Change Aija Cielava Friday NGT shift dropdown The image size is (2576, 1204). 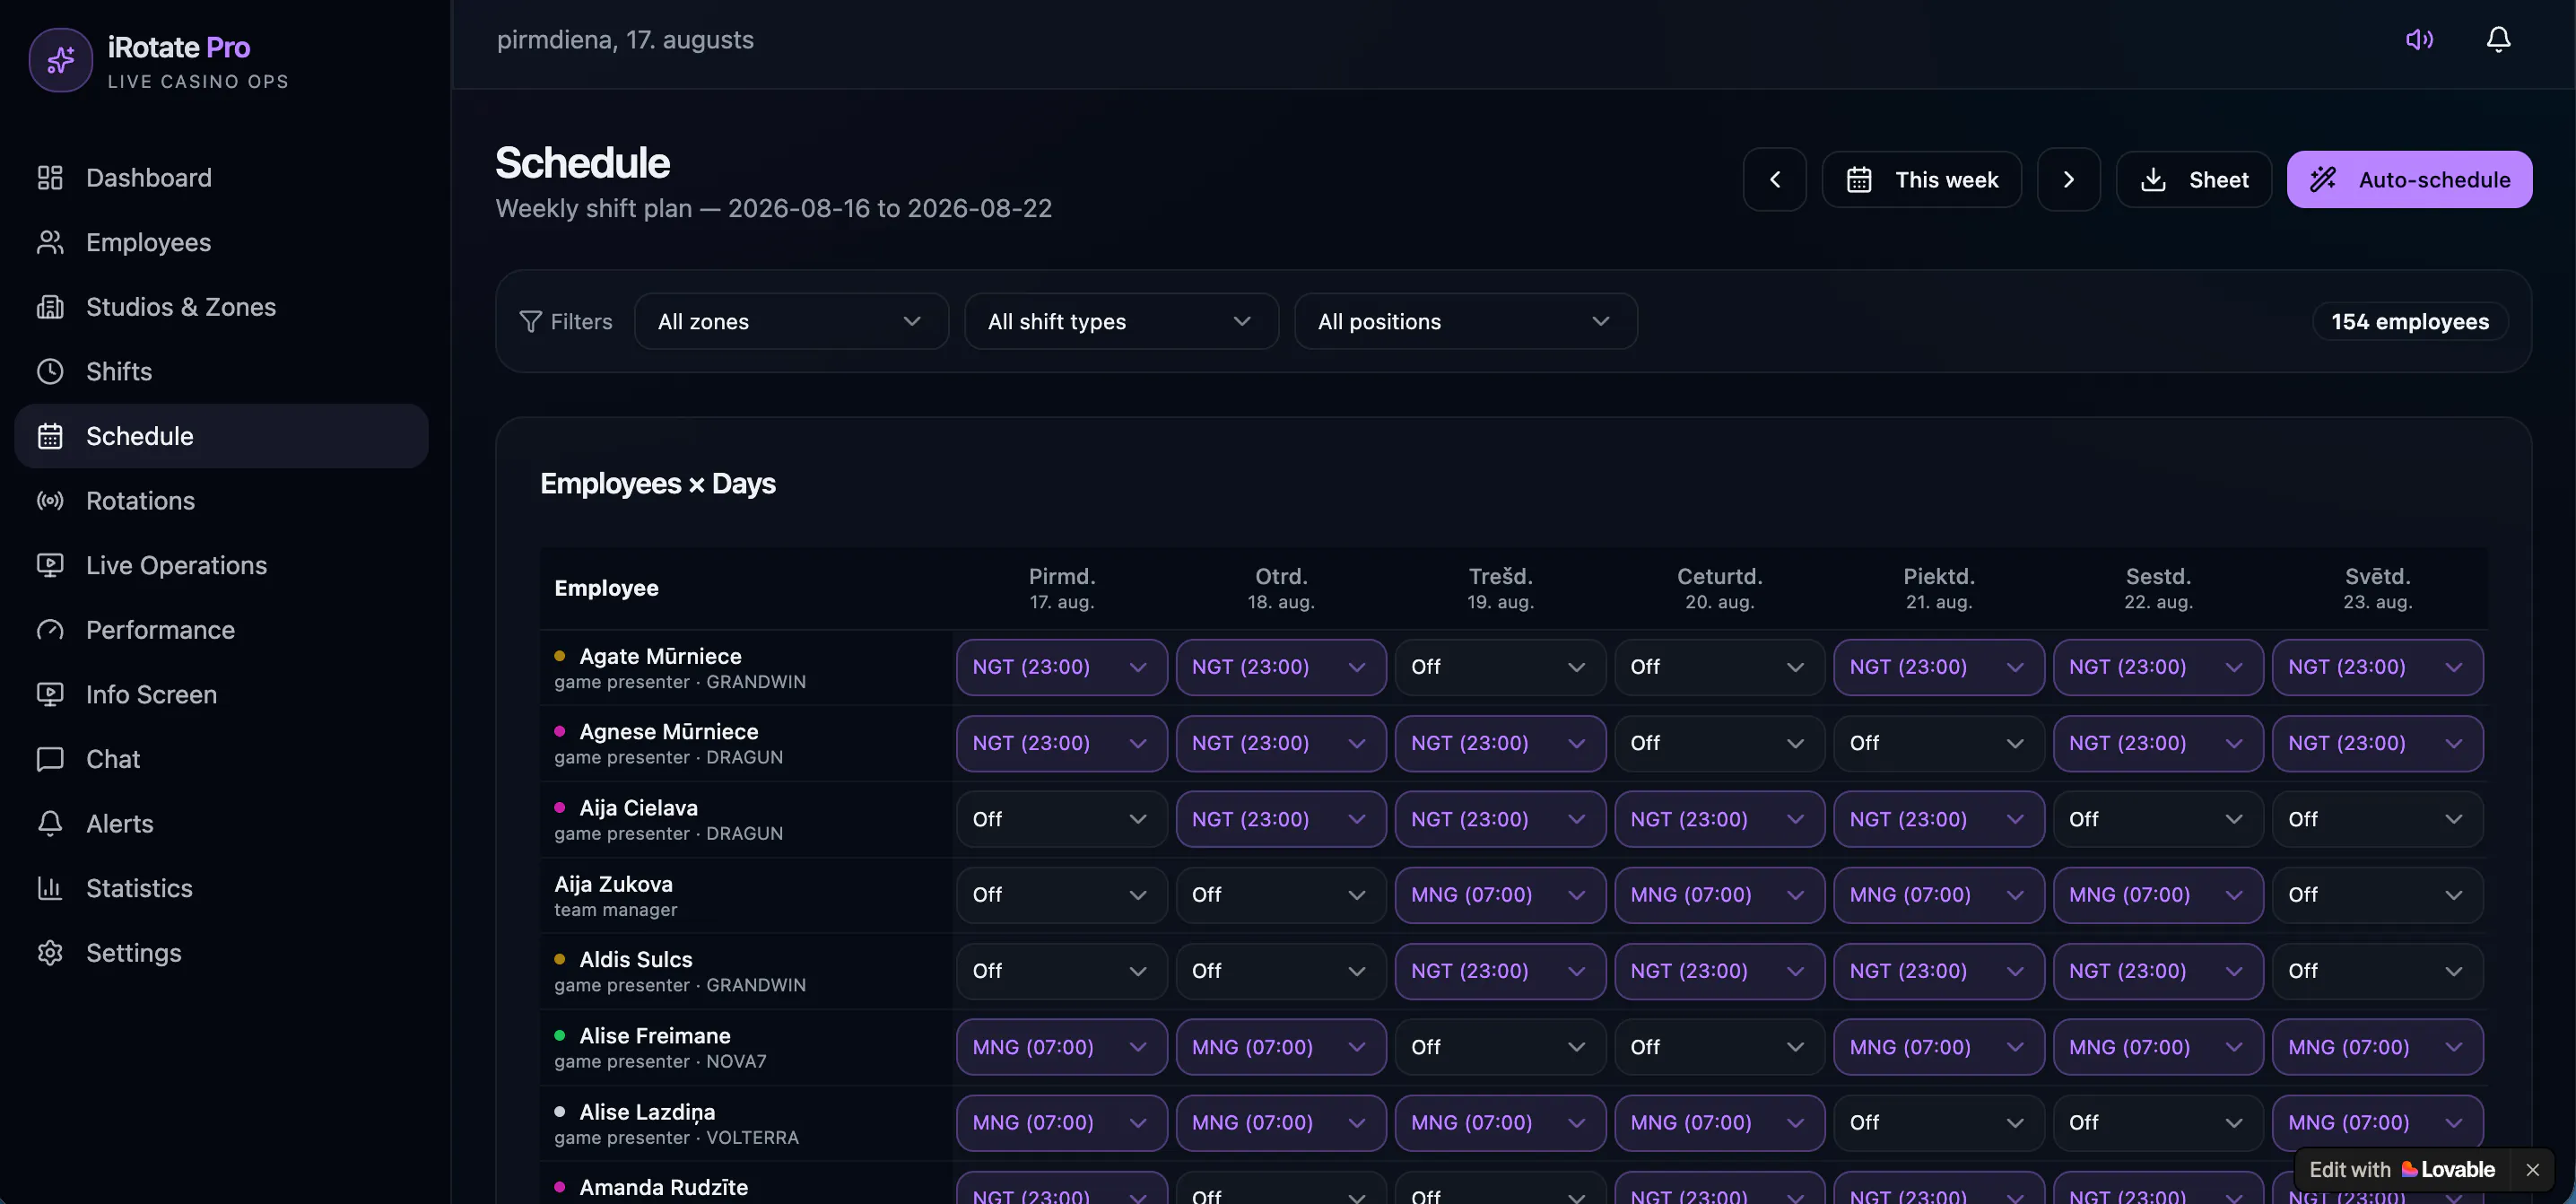1938,819
